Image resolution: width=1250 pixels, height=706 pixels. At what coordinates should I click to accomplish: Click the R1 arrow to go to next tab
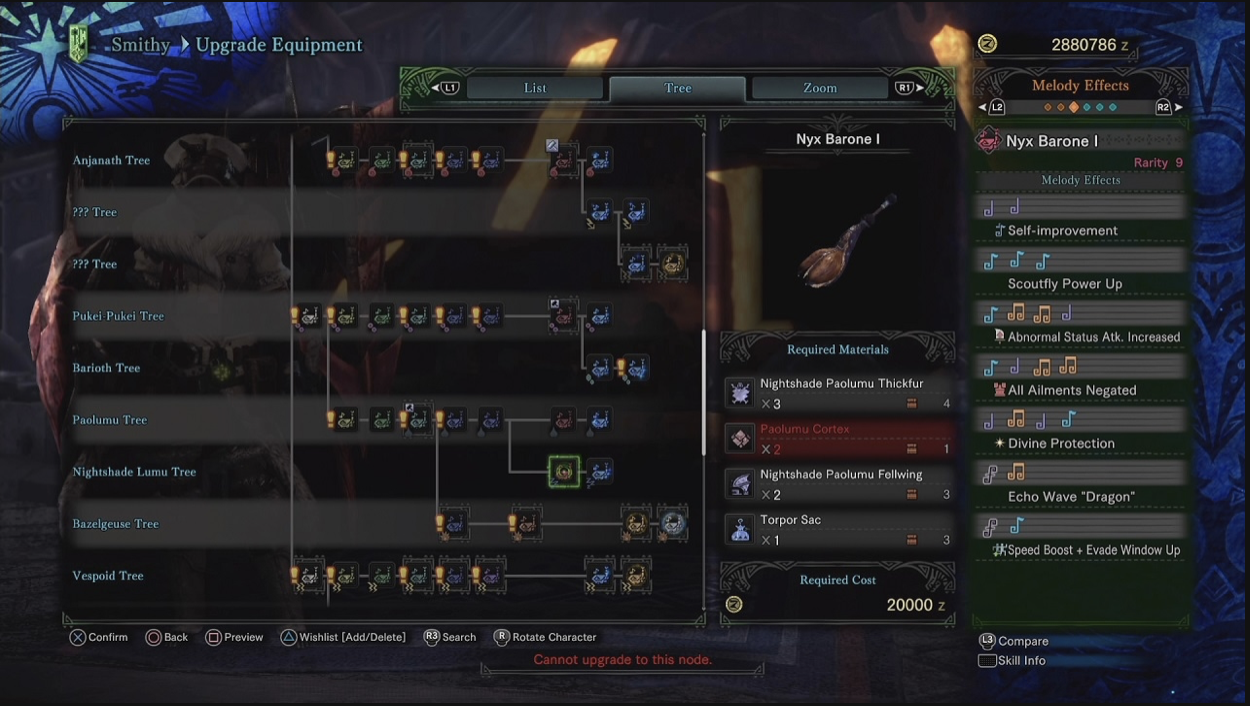point(909,88)
